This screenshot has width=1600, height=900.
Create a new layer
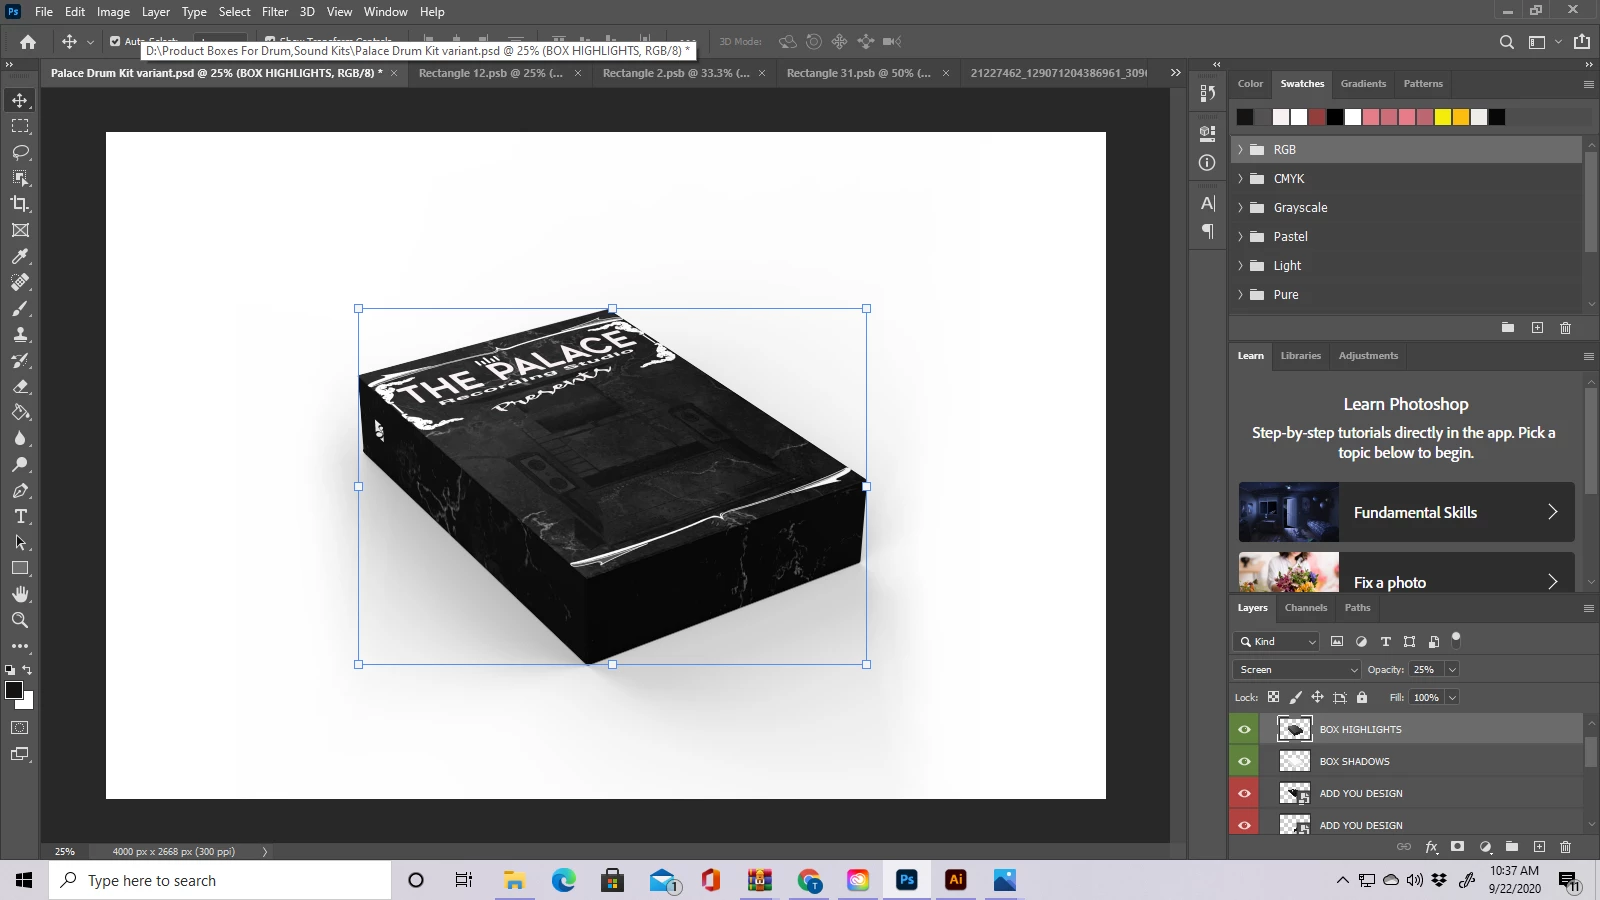pyautogui.click(x=1539, y=847)
